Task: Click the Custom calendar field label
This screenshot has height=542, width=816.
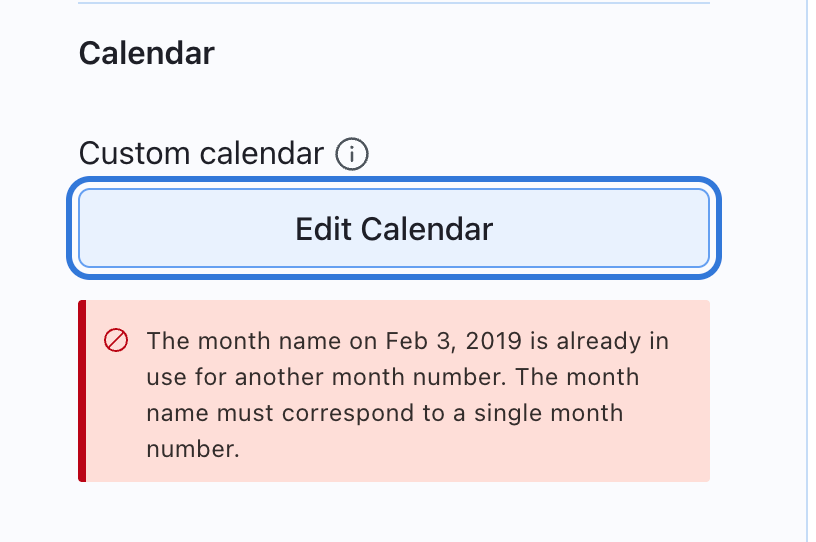Action: click(x=201, y=154)
